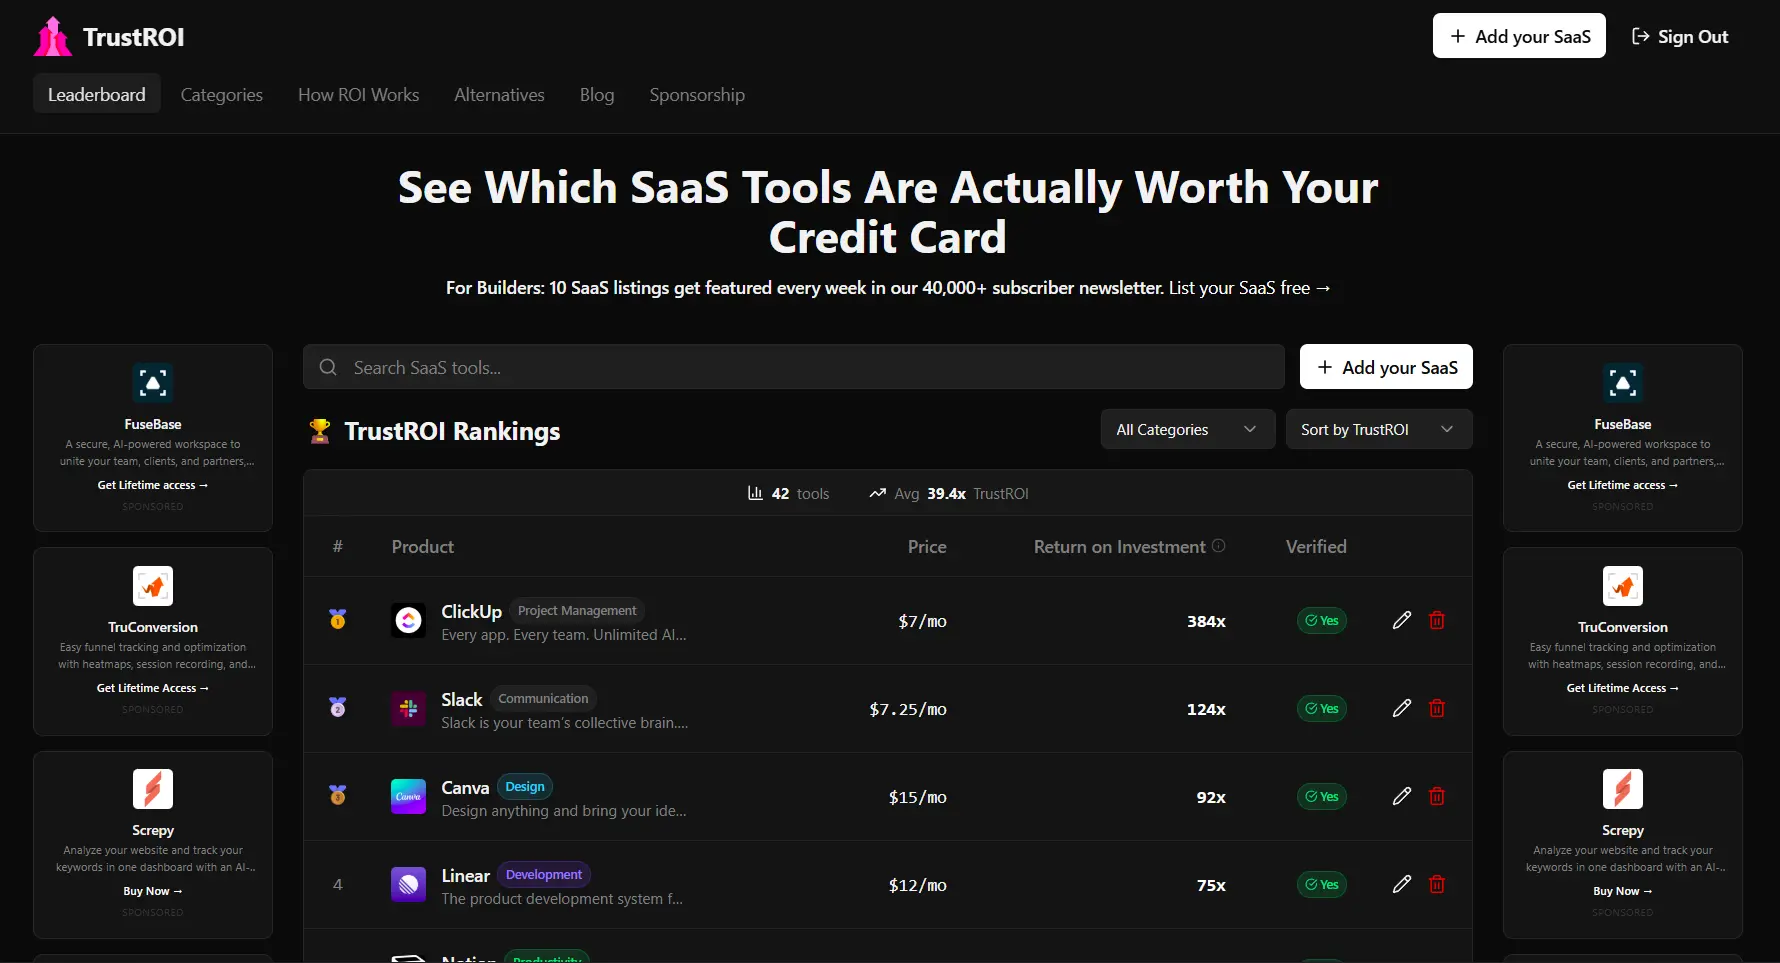Edit the Canva listing pencil icon
Image resolution: width=1780 pixels, height=963 pixels.
point(1402,796)
